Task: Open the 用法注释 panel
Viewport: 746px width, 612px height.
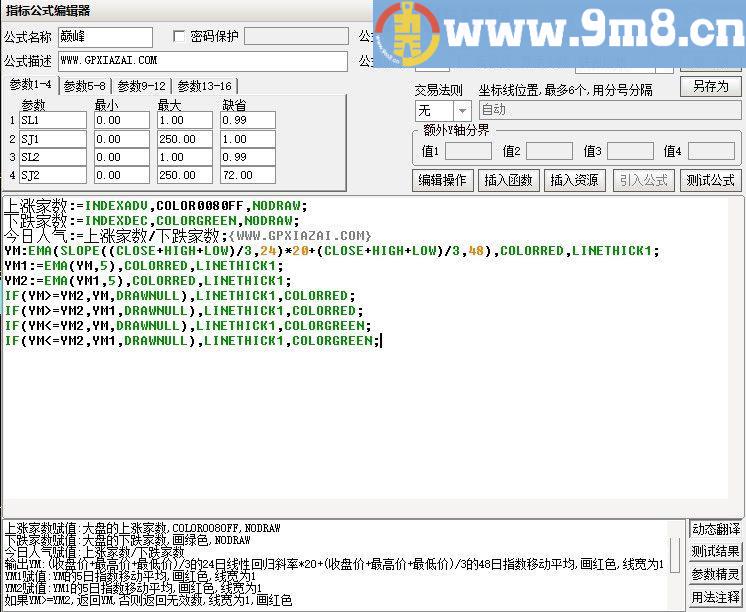Action: click(x=716, y=598)
